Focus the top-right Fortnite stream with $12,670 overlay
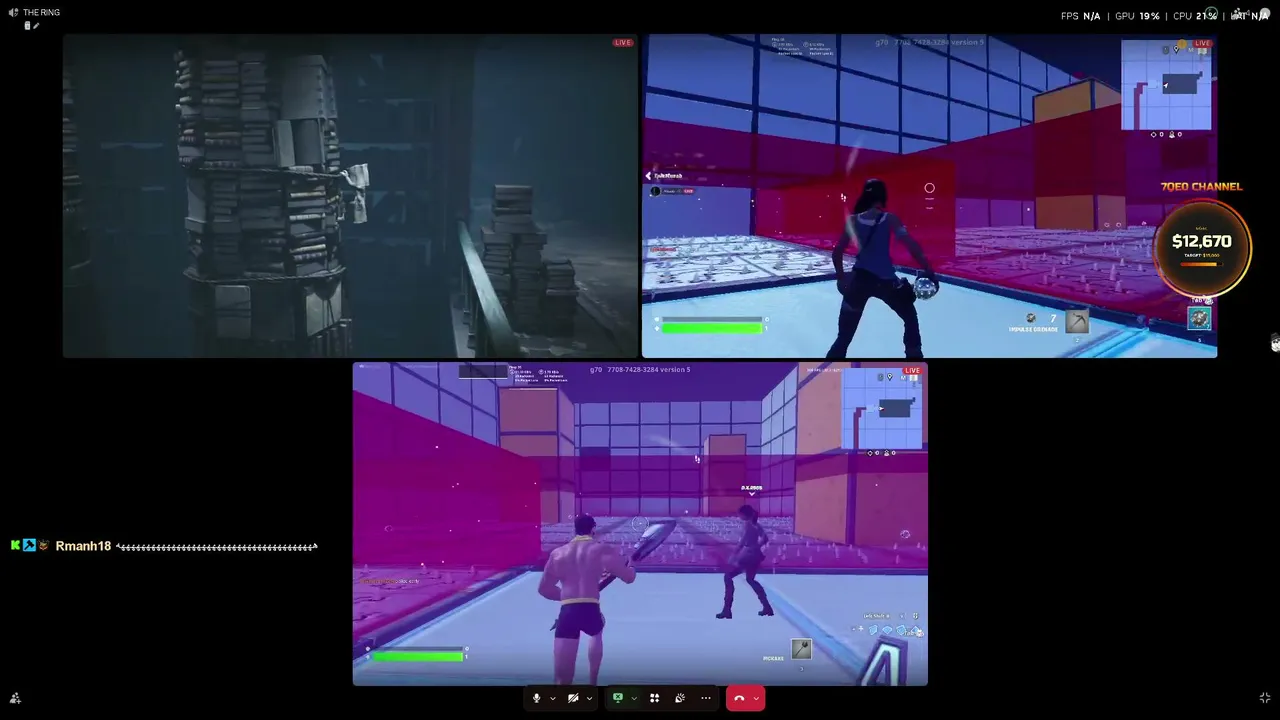Viewport: 1280px width, 720px height. click(x=929, y=196)
